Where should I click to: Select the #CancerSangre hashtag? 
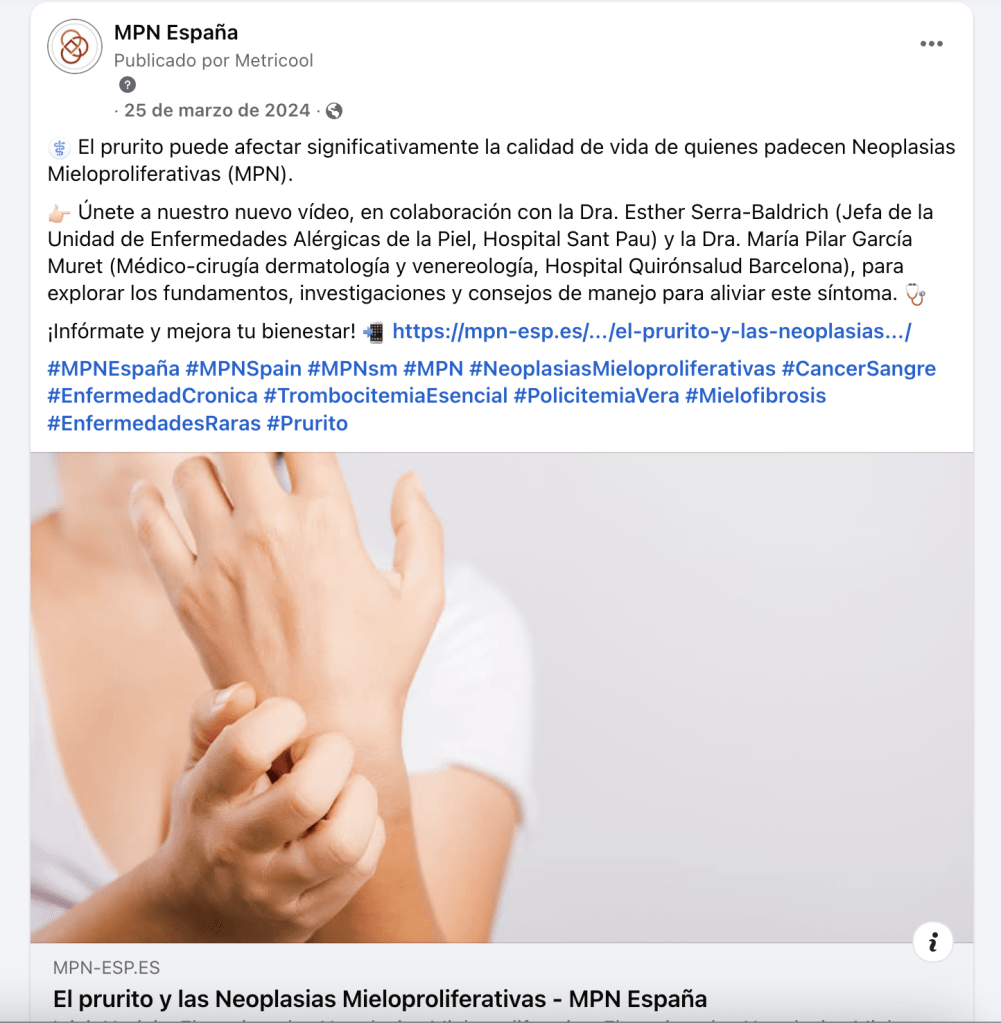[859, 369]
